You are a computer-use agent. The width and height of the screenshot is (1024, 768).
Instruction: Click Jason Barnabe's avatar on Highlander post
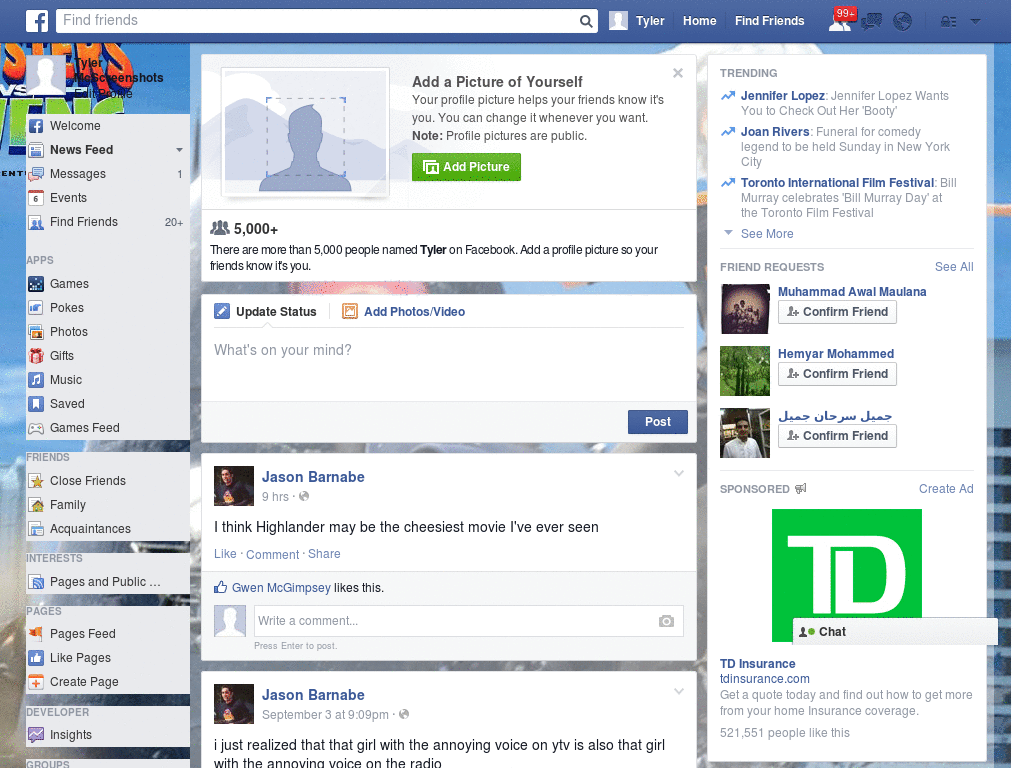[234, 486]
